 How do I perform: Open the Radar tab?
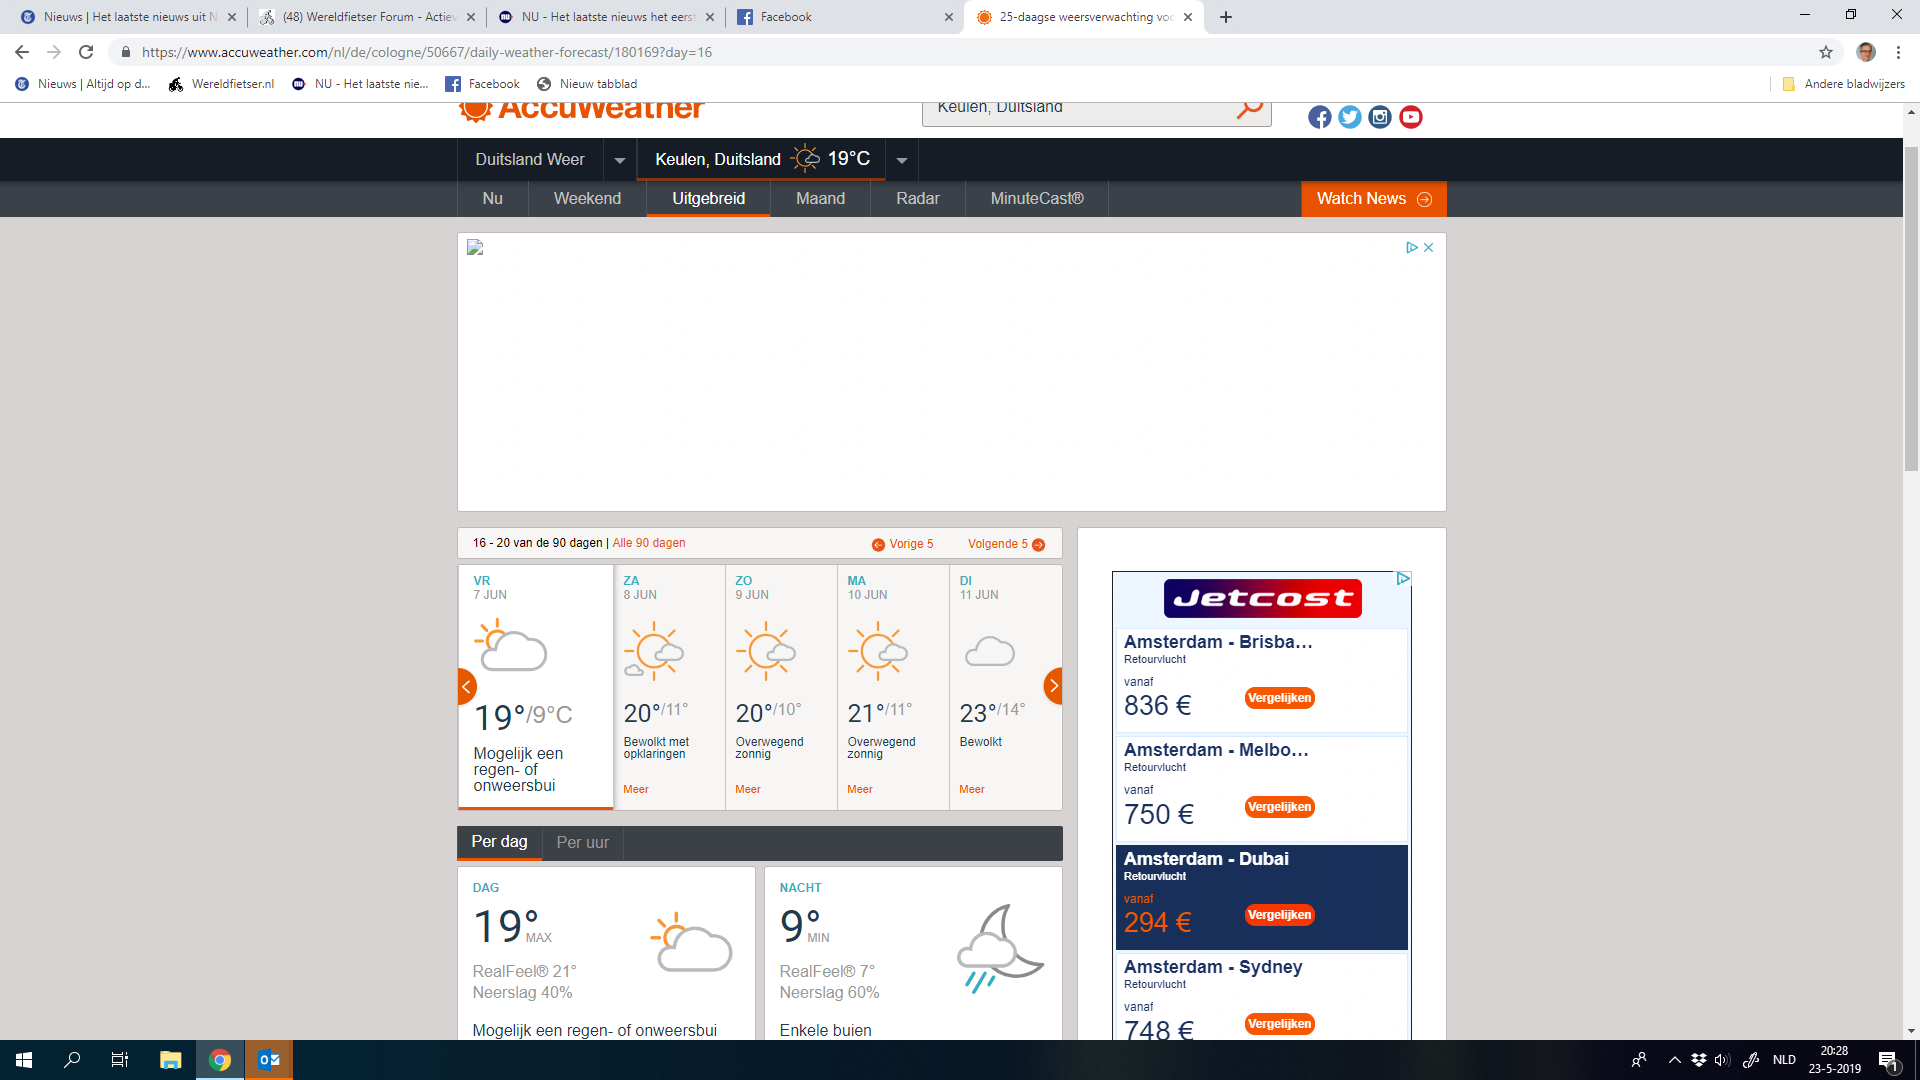click(917, 199)
